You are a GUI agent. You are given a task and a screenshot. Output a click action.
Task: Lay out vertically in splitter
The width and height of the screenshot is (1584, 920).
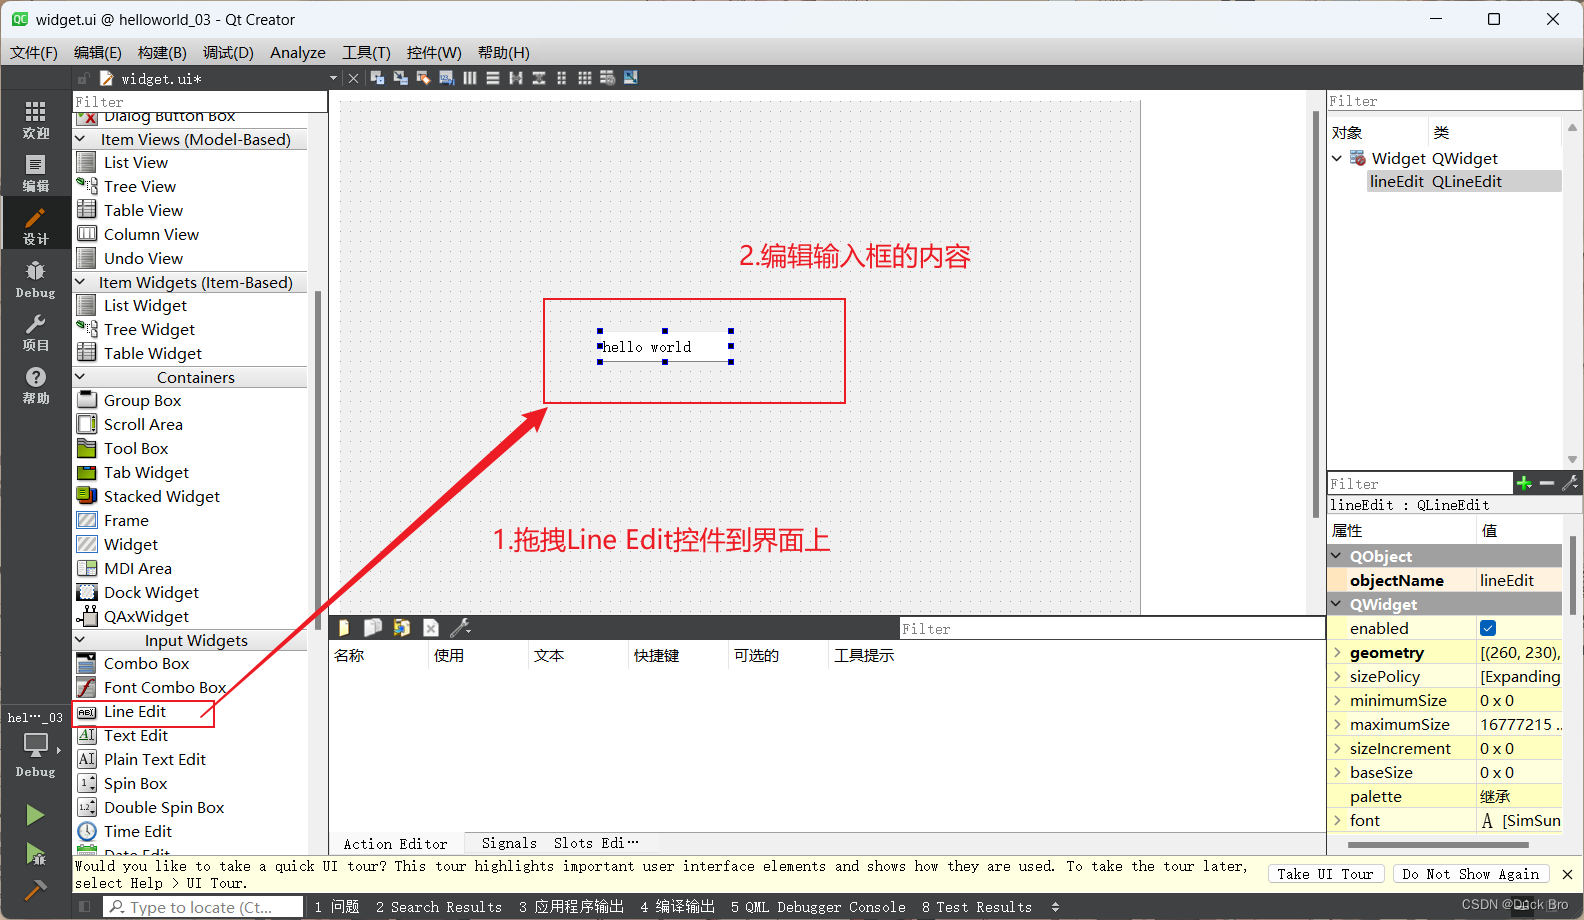[538, 78]
